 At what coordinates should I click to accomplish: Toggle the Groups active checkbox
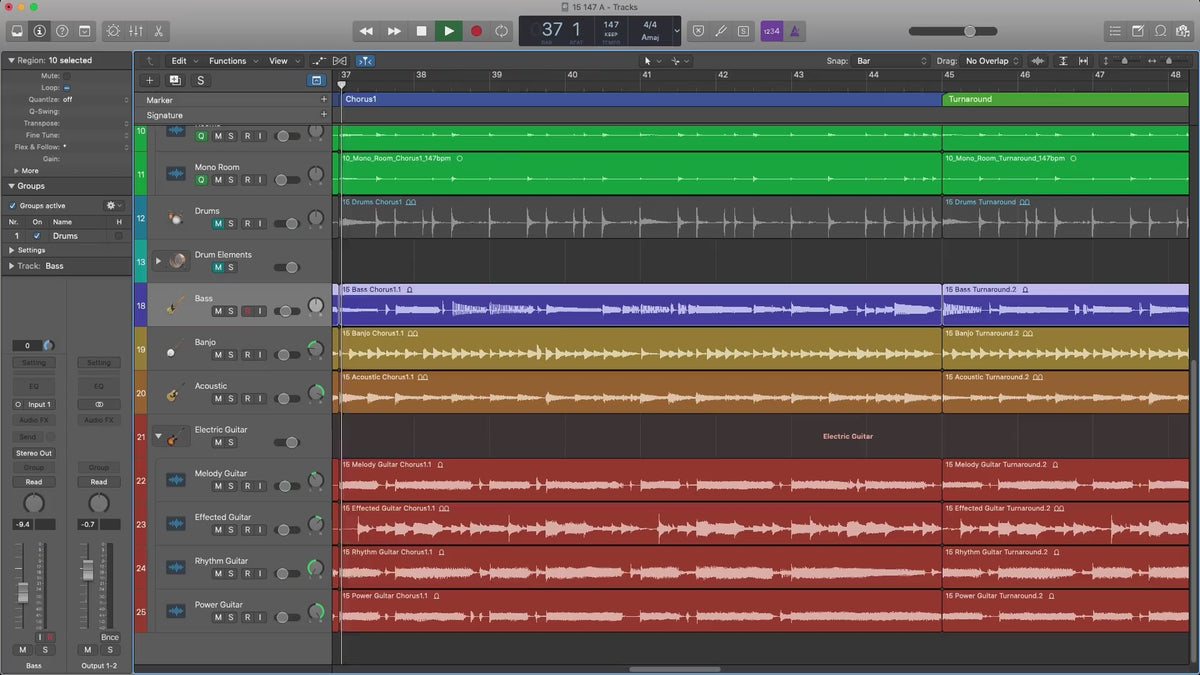[12, 206]
